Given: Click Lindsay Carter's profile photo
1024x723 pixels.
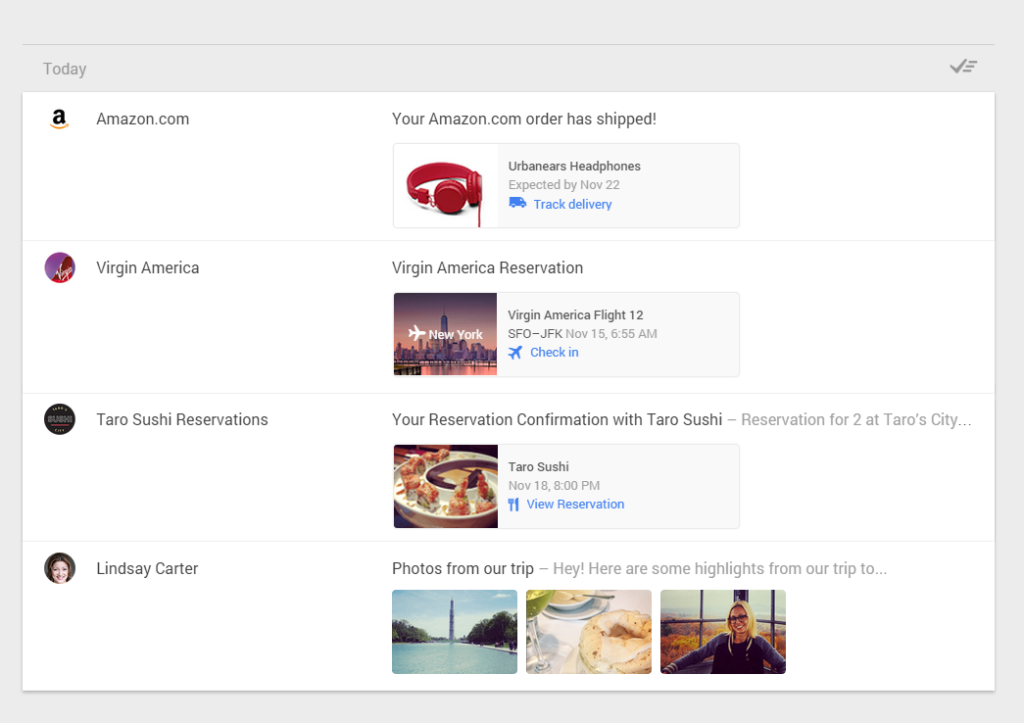Looking at the screenshot, I should pyautogui.click(x=59, y=568).
